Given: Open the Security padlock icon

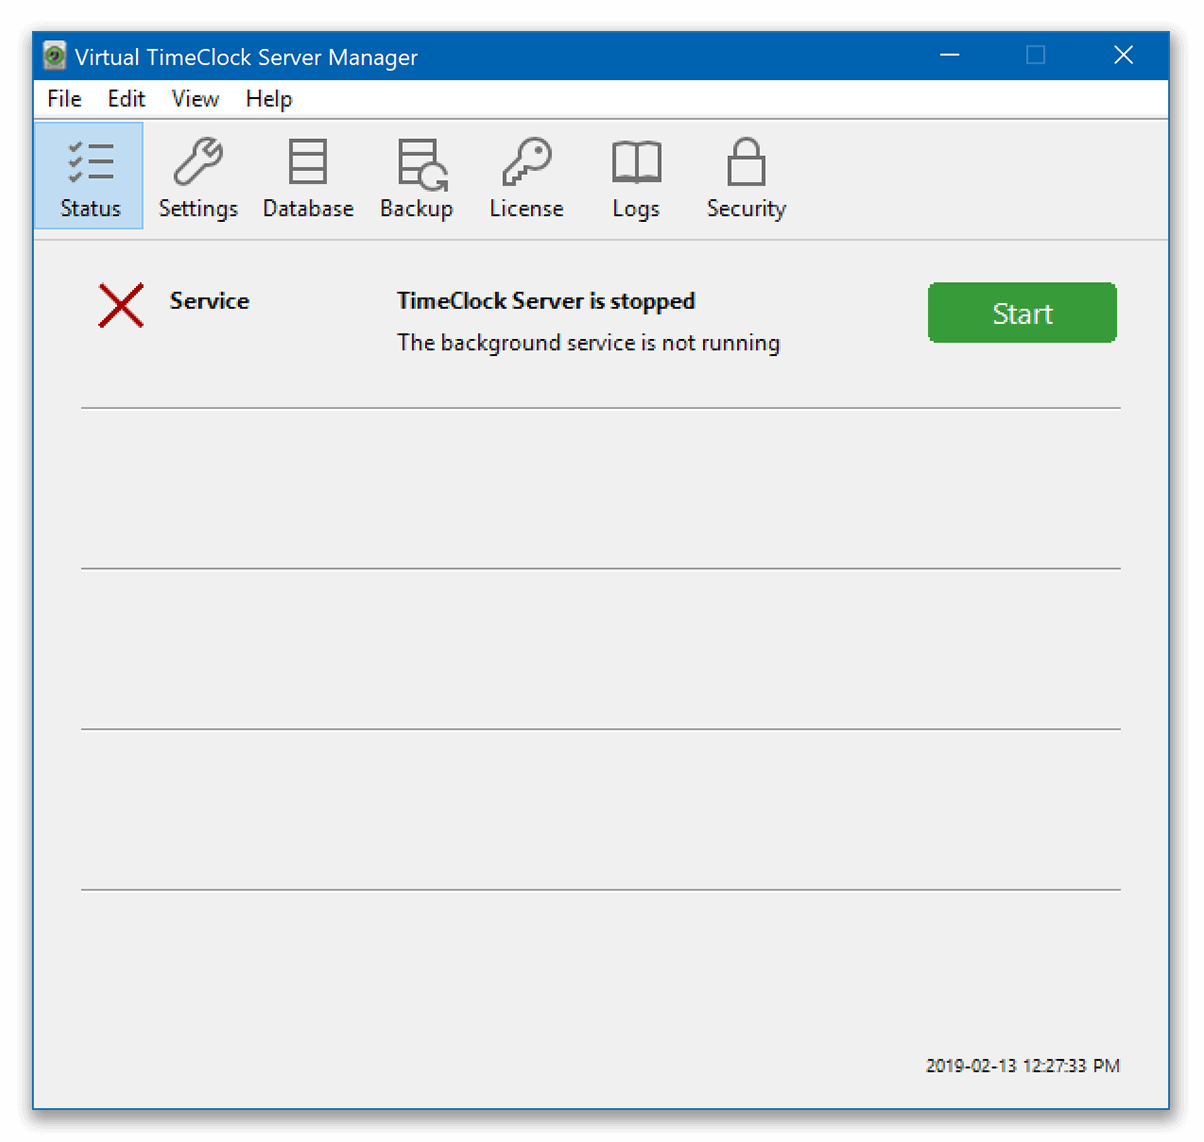Looking at the screenshot, I should coord(745,176).
